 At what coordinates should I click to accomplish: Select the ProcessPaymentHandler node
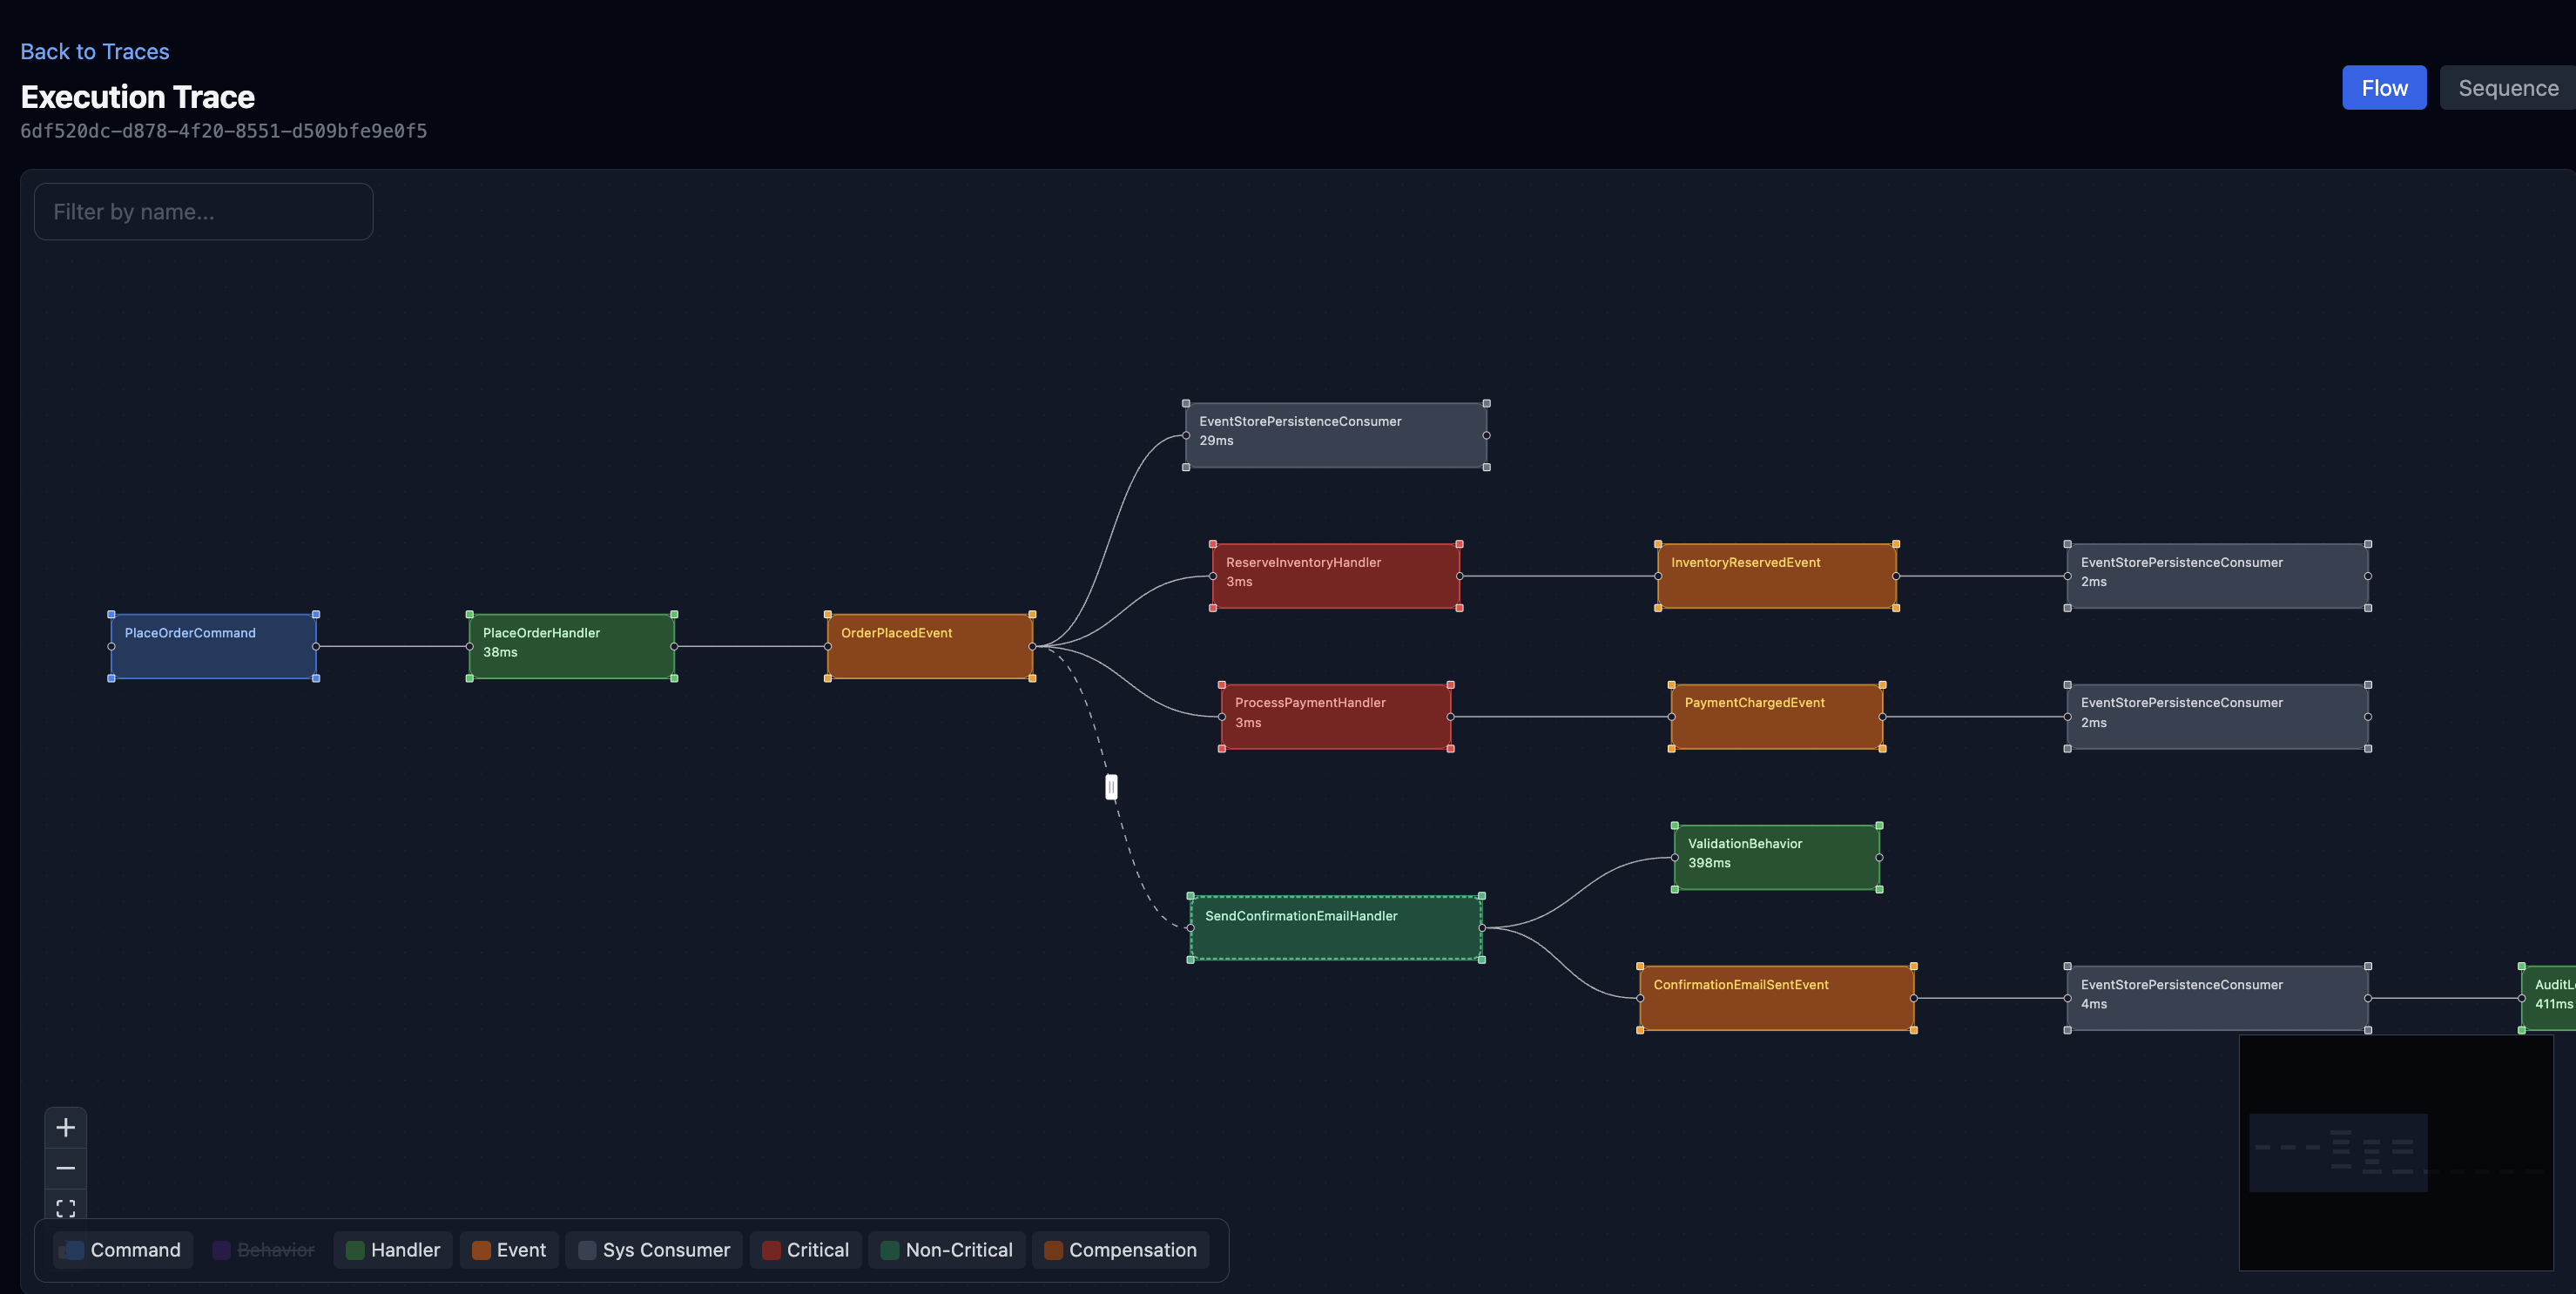tap(1336, 717)
